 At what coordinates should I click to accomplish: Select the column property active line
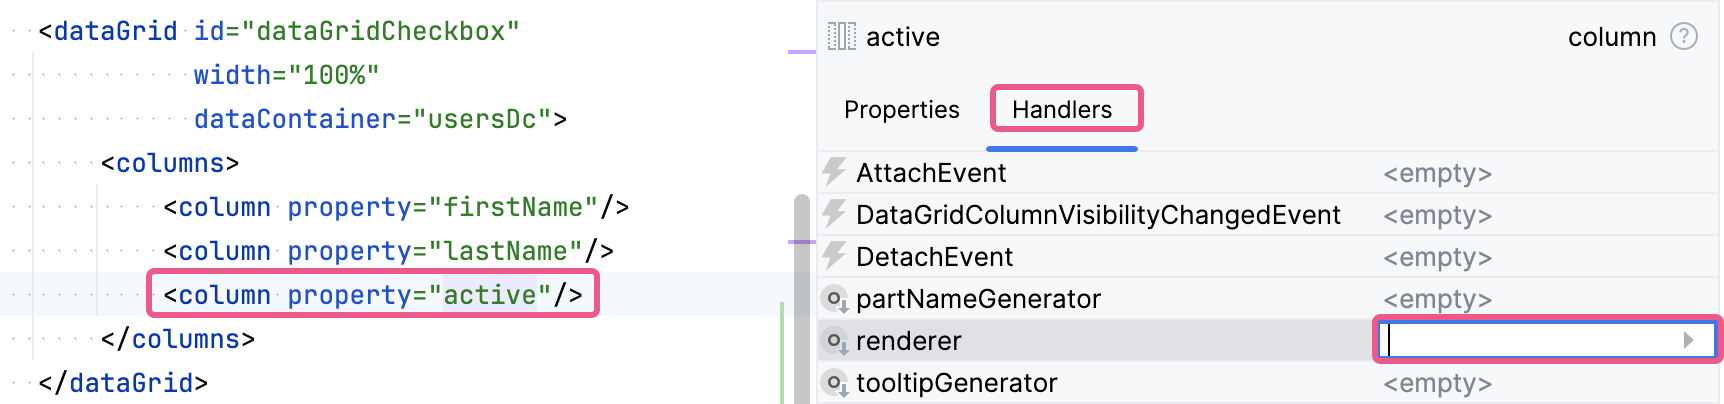(372, 295)
